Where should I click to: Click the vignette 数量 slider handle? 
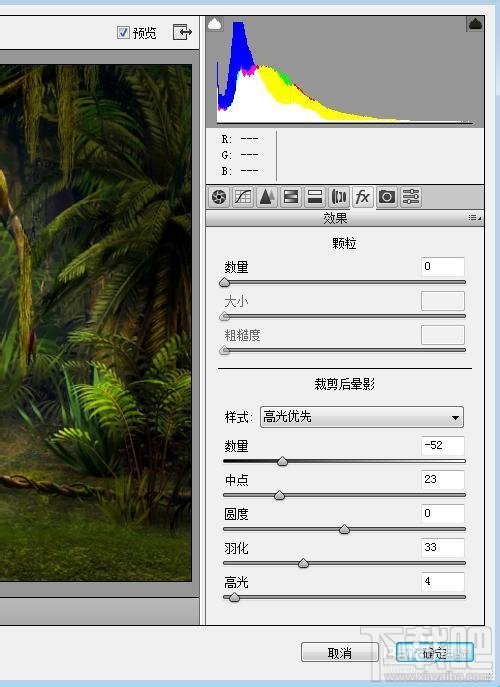[x=283, y=461]
